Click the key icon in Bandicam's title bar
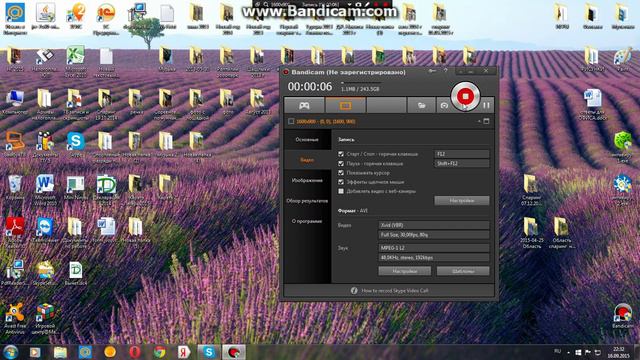Screen dimensions: 640x360 432,71
